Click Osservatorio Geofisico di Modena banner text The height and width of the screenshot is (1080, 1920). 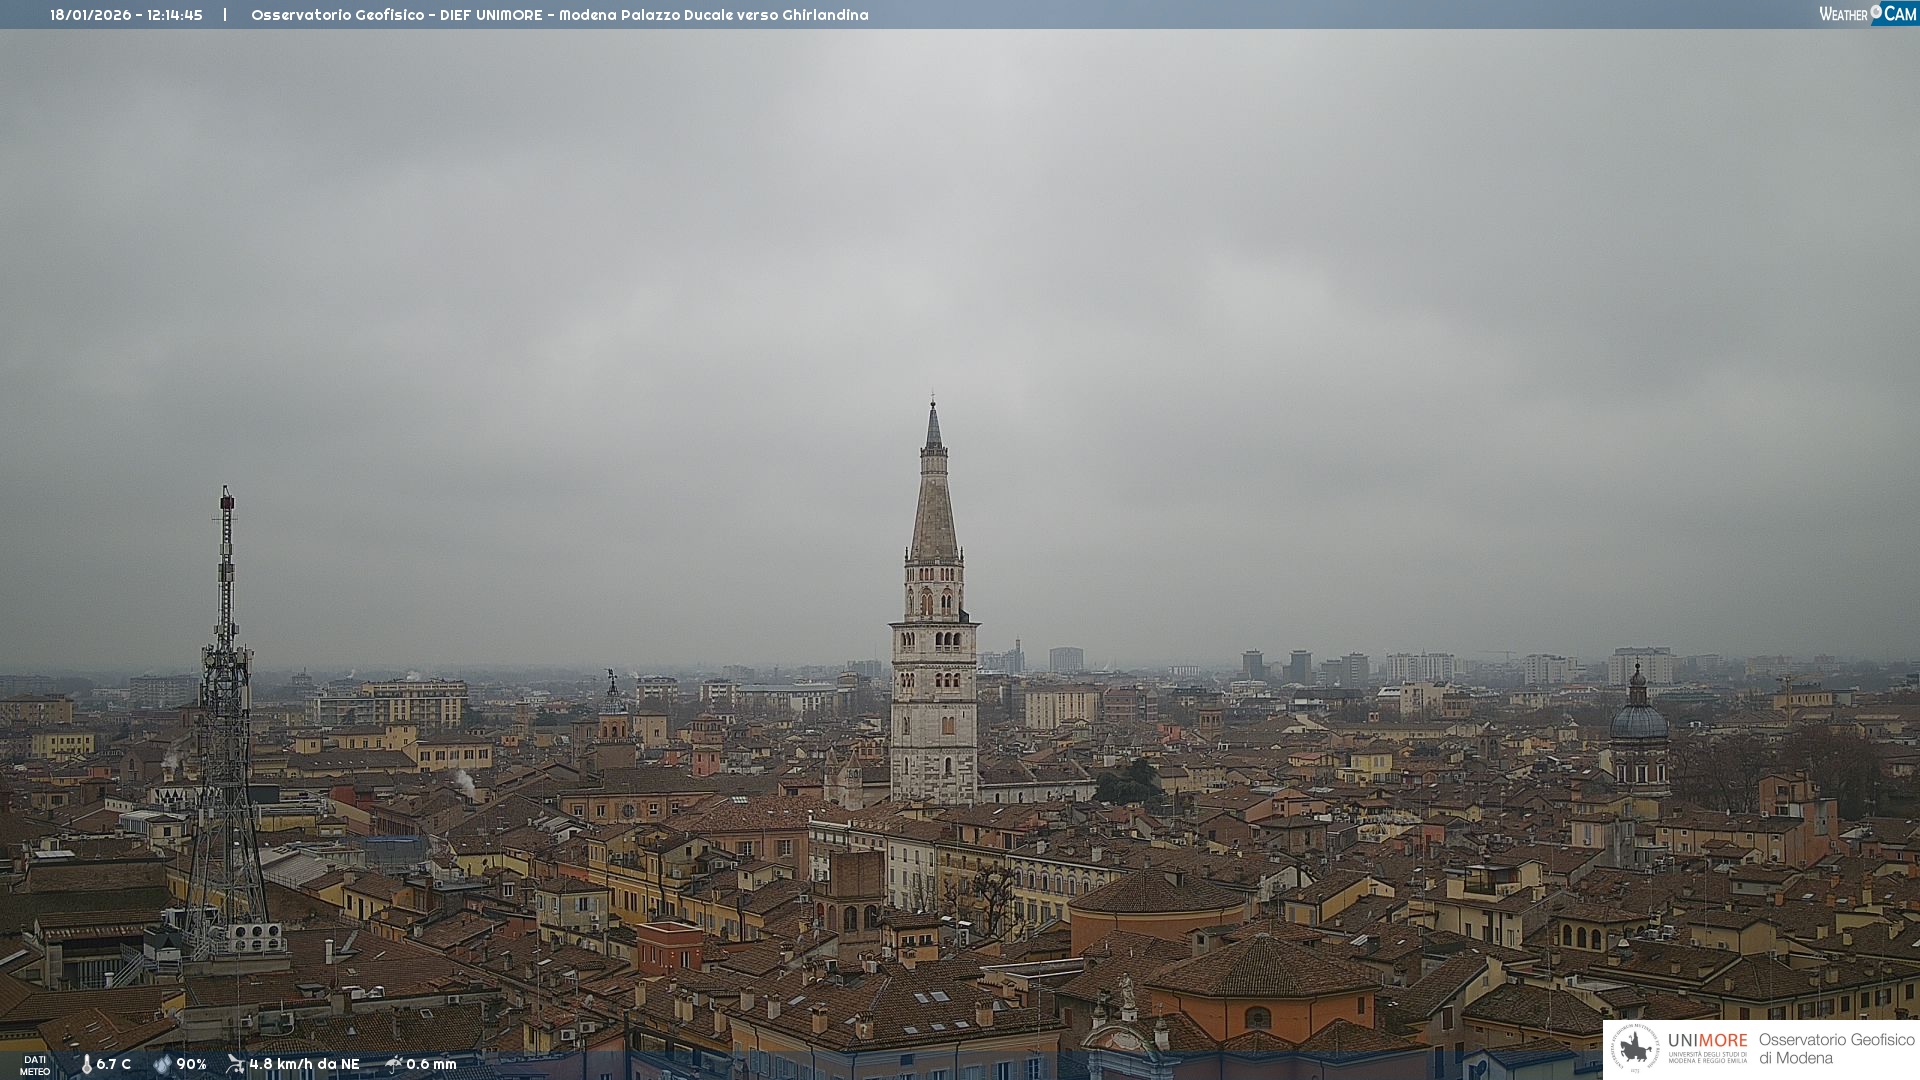pos(1836,1048)
